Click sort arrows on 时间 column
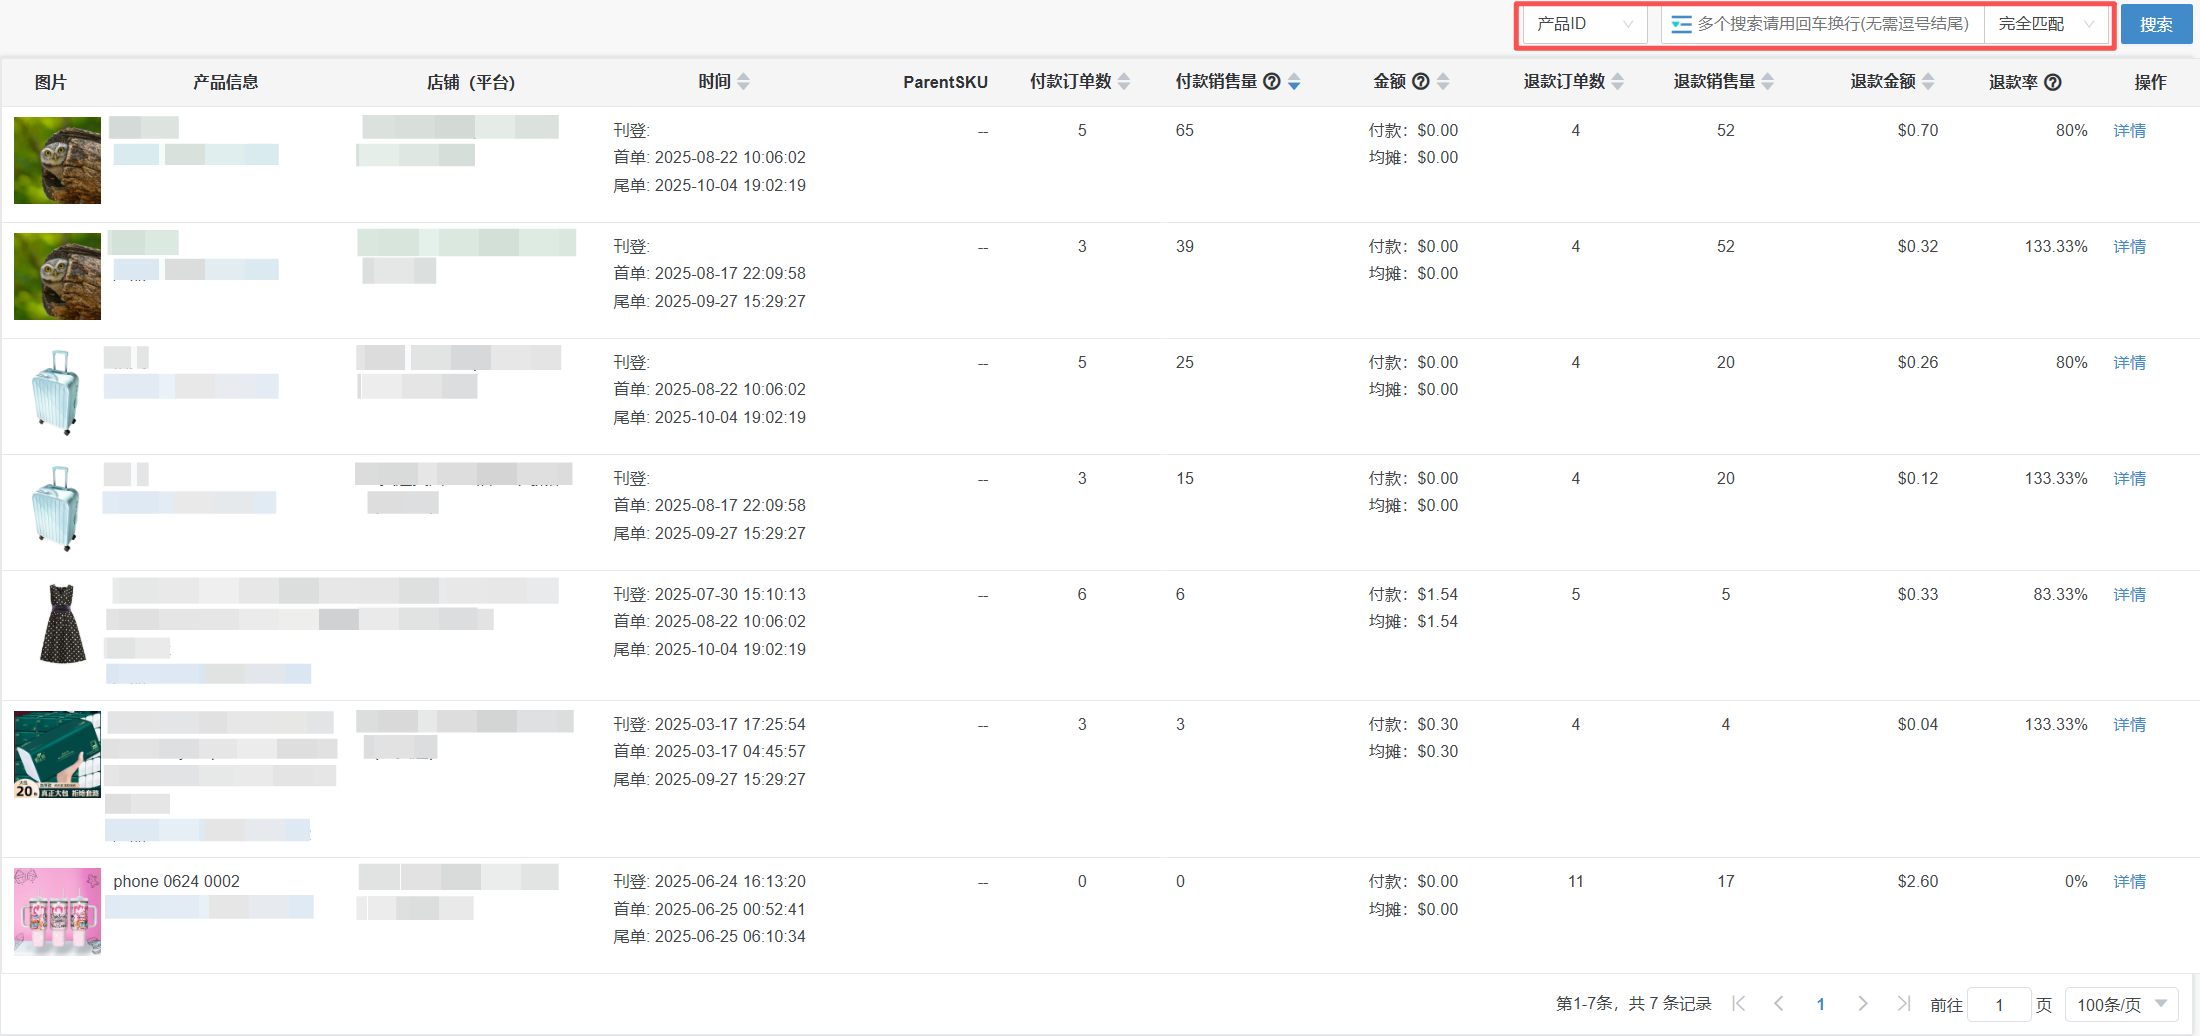Screen dimensions: 2200x1036 [743, 82]
